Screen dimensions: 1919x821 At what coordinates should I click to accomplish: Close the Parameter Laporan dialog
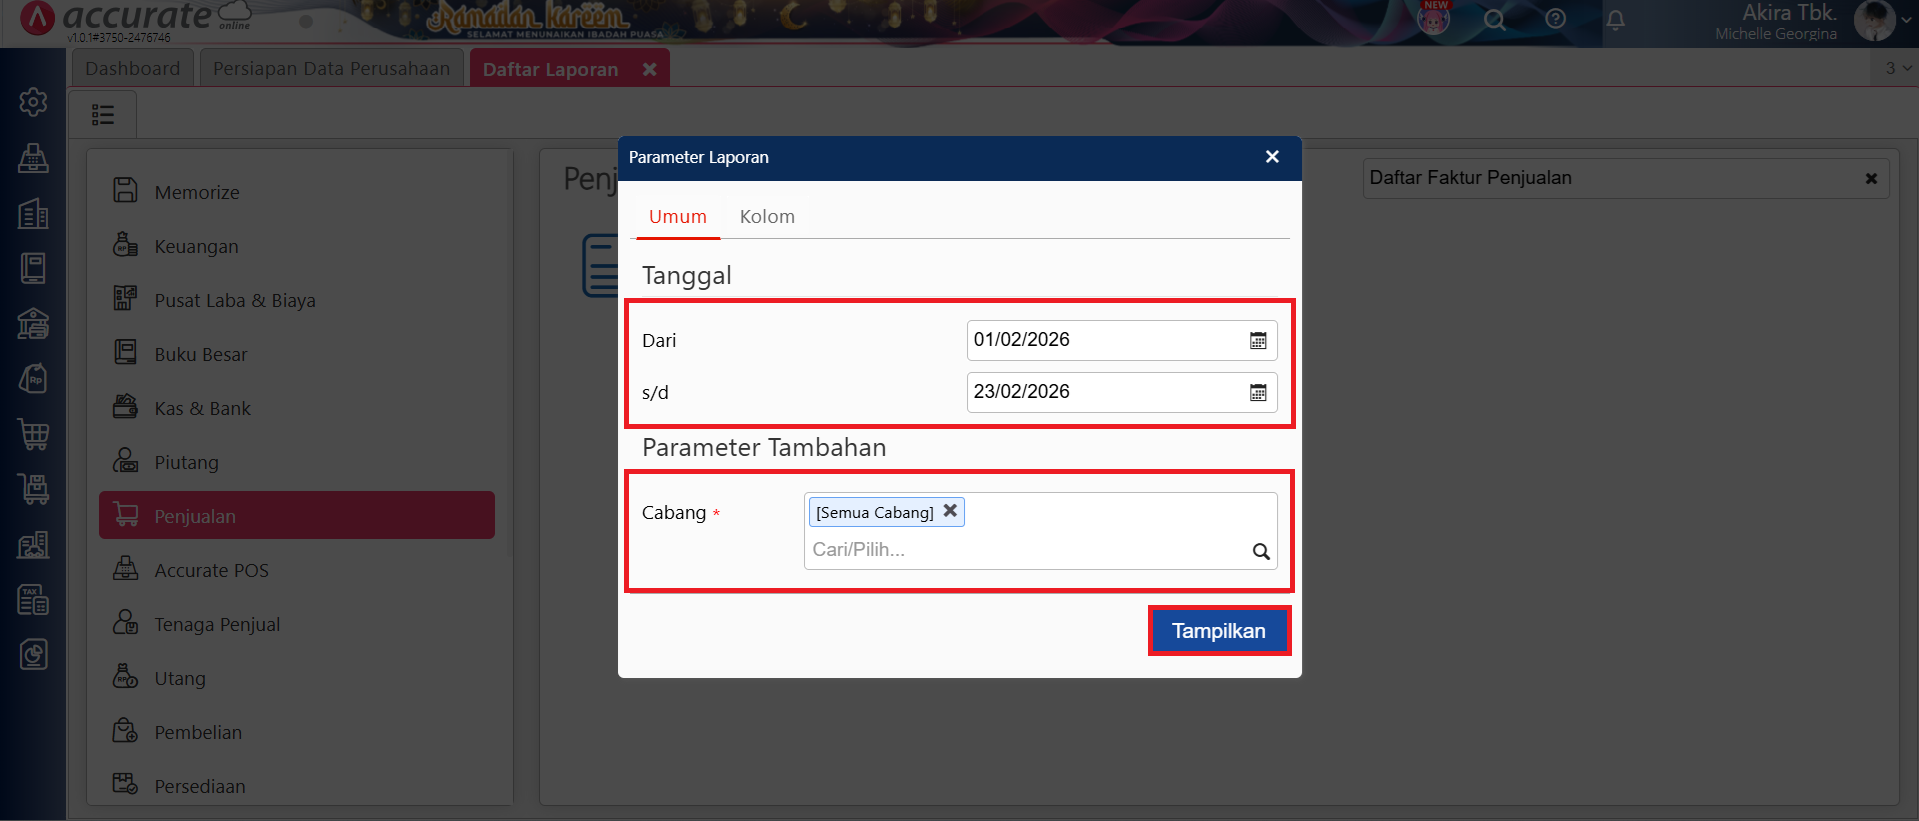pyautogui.click(x=1272, y=157)
